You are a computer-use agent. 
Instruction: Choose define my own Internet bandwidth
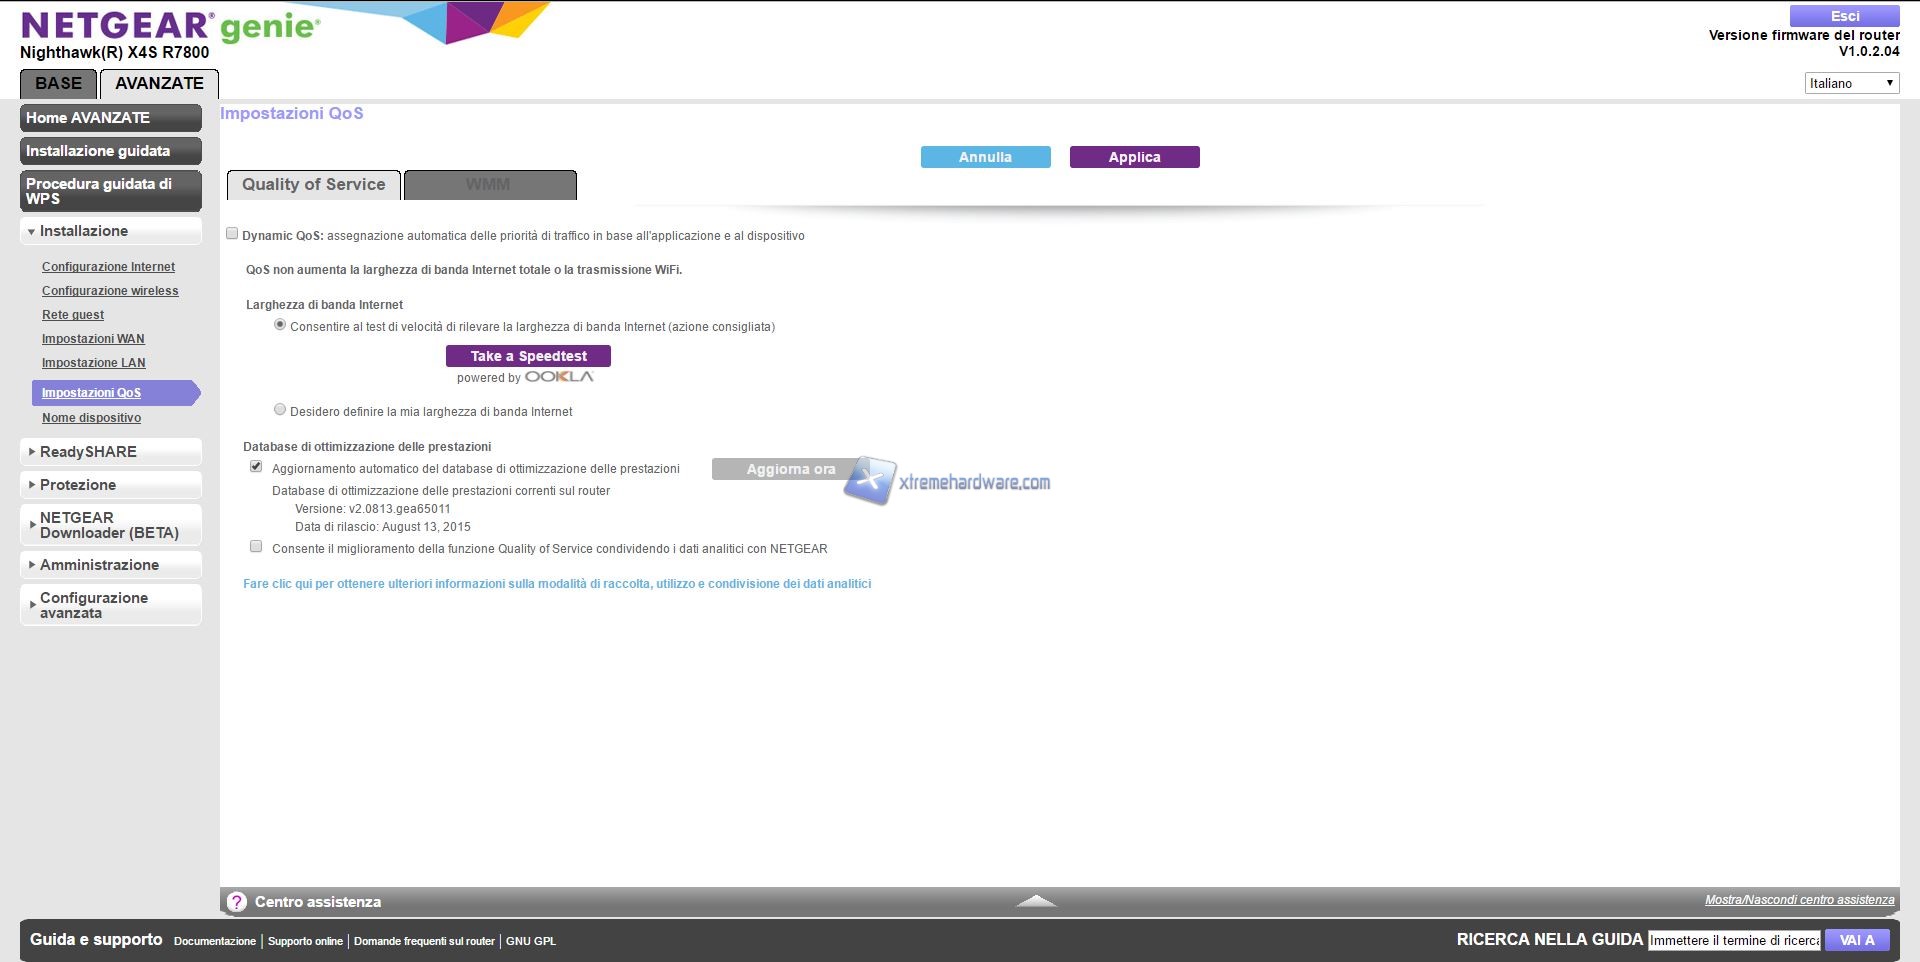click(x=280, y=410)
